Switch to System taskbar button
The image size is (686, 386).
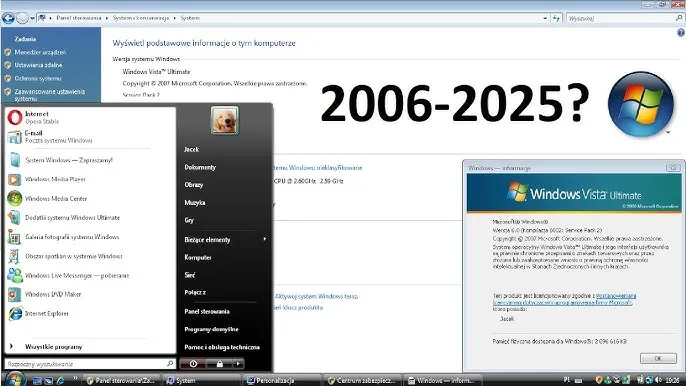tap(200, 381)
